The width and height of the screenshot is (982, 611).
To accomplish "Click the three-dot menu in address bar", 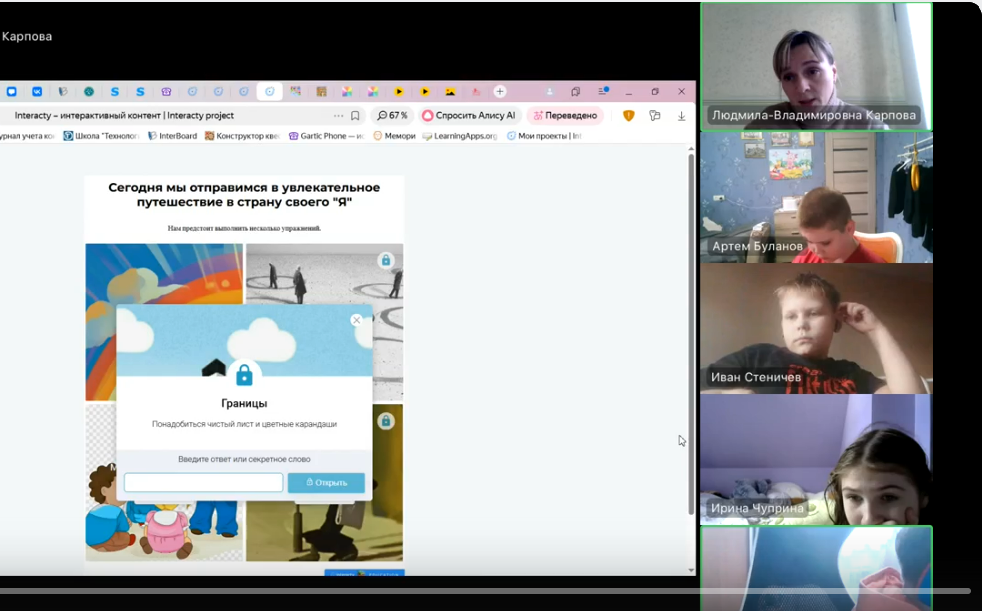I will point(336,116).
